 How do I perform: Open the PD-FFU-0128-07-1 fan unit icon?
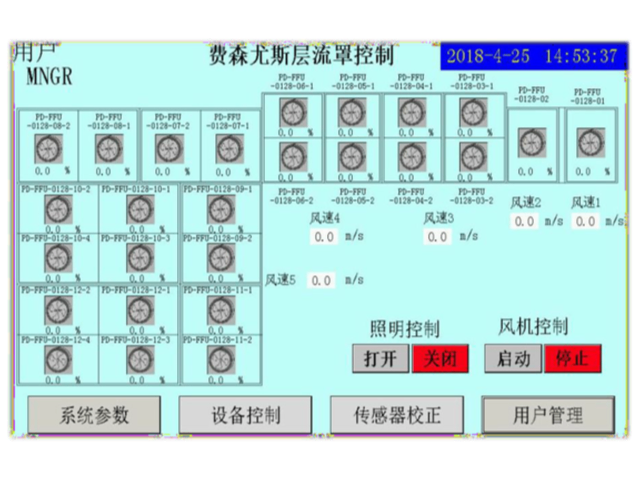coord(230,149)
